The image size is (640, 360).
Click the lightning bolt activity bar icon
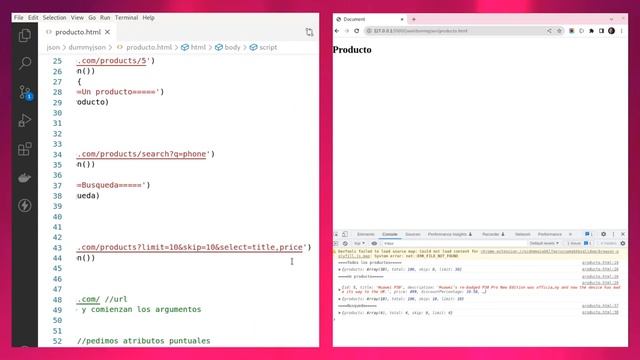[24, 205]
